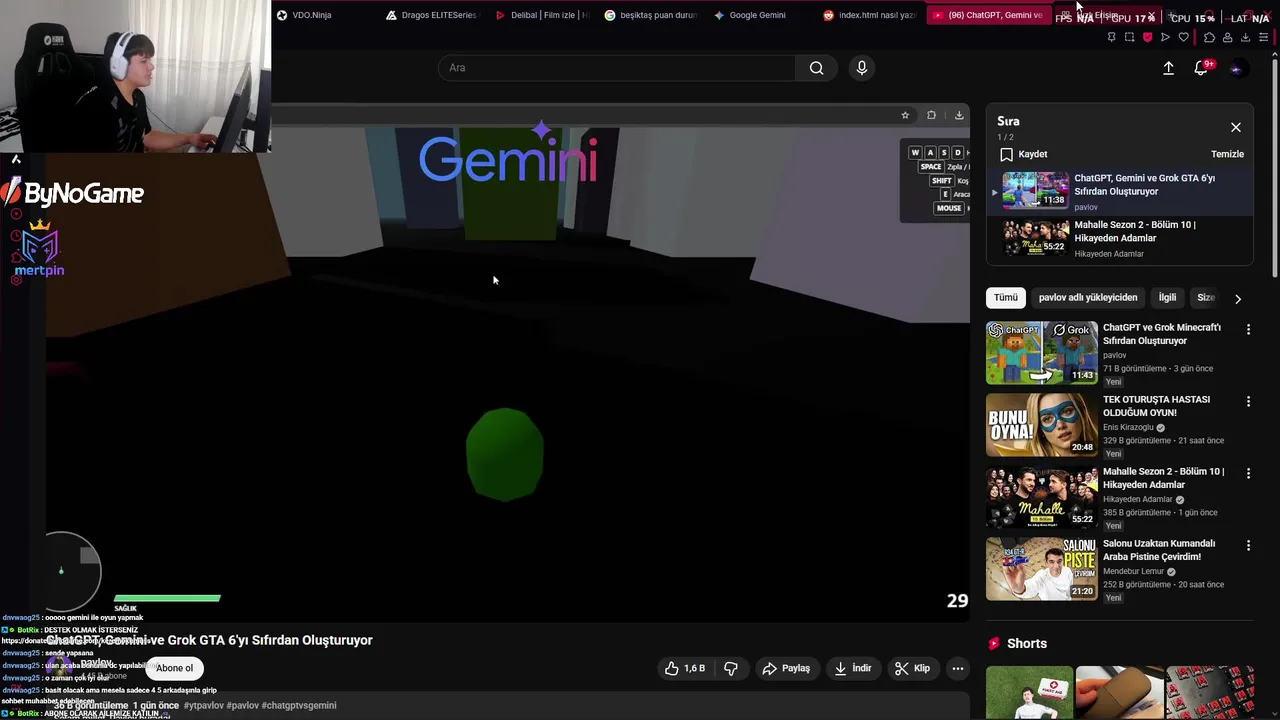
Task: Subscribe with Abone ol button
Action: tap(174, 668)
